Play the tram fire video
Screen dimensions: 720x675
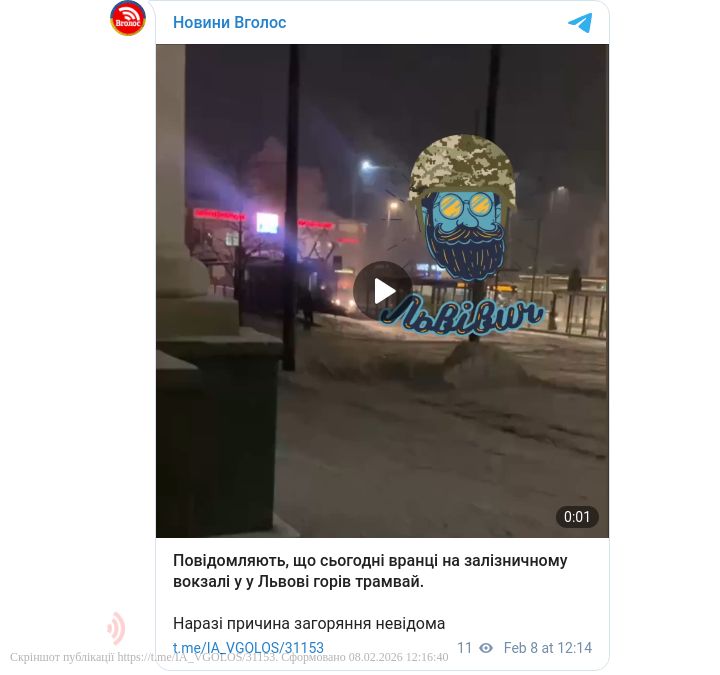382,290
